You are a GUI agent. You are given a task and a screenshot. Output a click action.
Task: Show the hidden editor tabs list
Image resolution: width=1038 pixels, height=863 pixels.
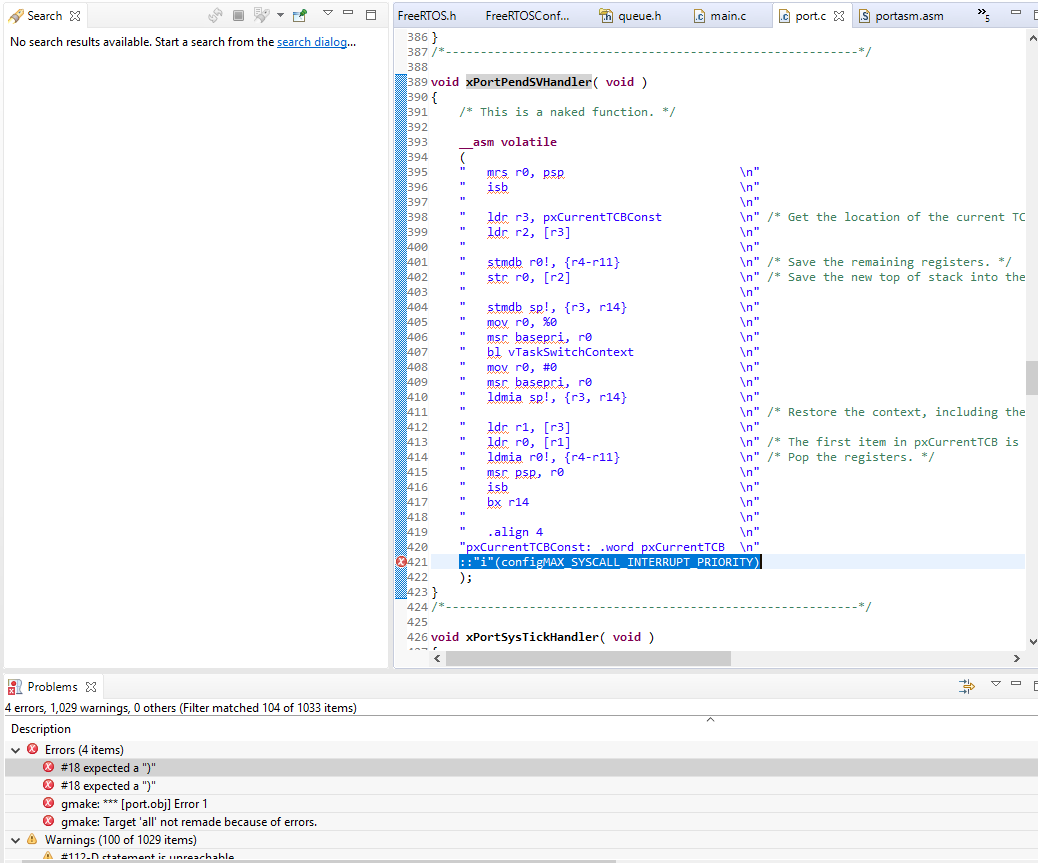984,15
